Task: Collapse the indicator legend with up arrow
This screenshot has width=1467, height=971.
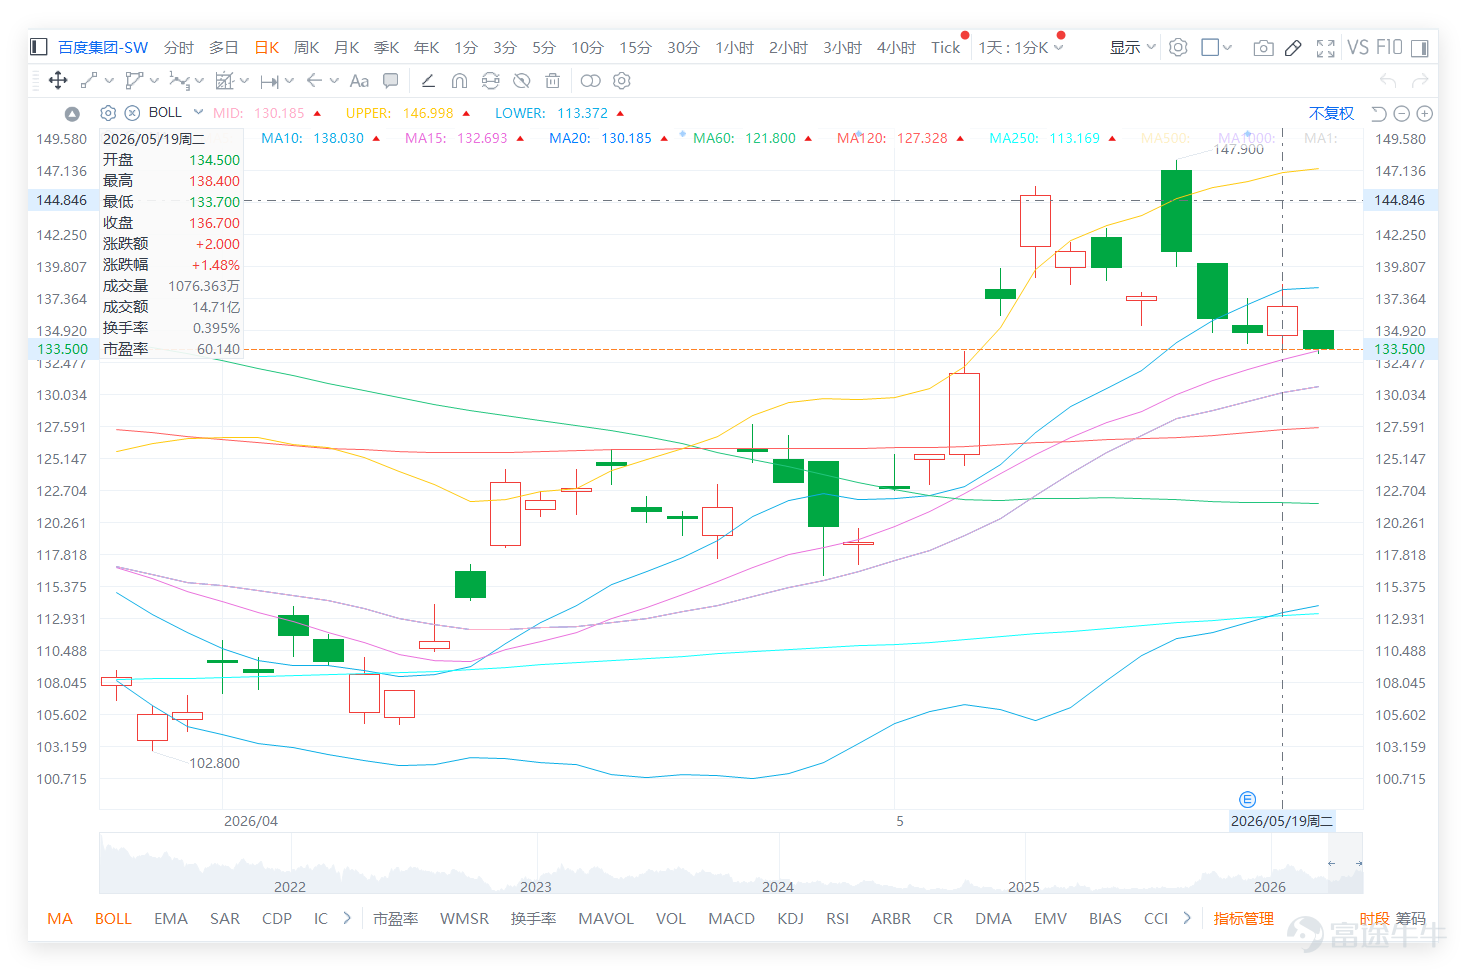Action: [x=72, y=114]
